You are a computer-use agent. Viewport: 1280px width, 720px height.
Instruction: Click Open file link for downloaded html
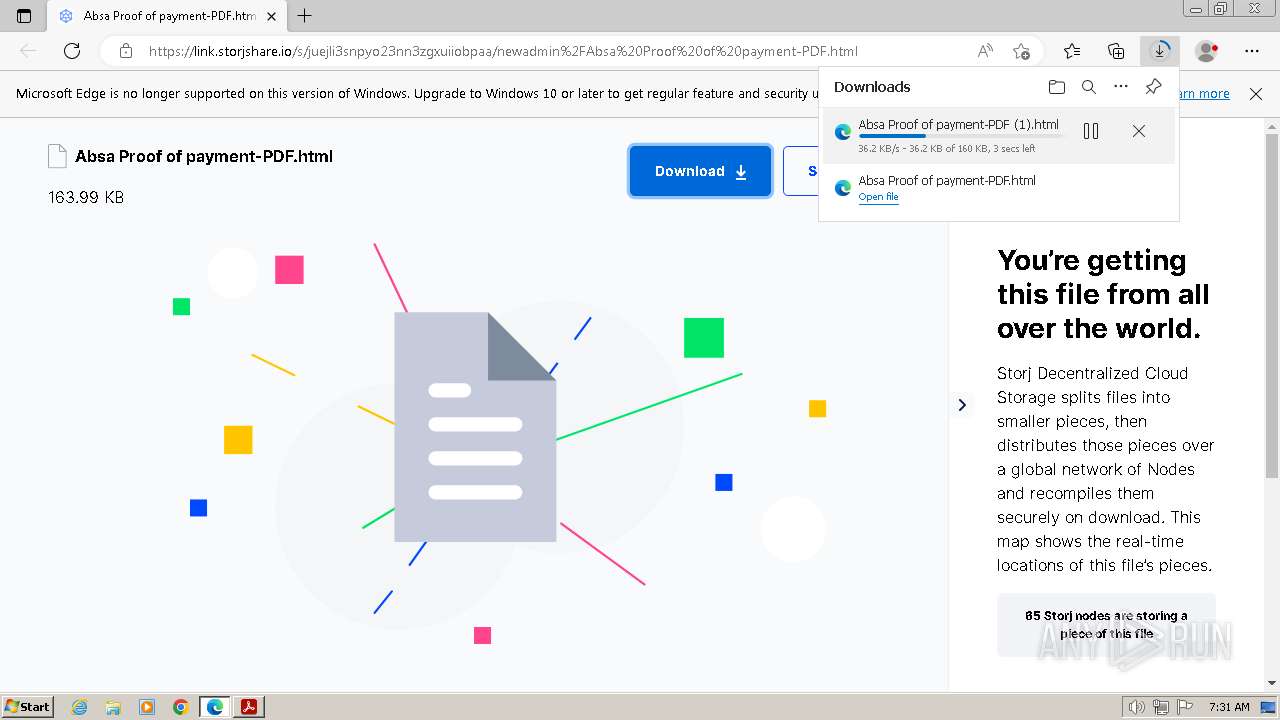point(878,197)
